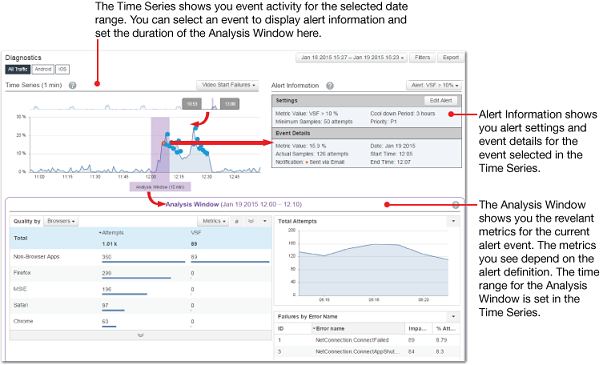The height and width of the screenshot is (365, 603).
Task: Open the Alert Information help icon
Action: [x=330, y=86]
